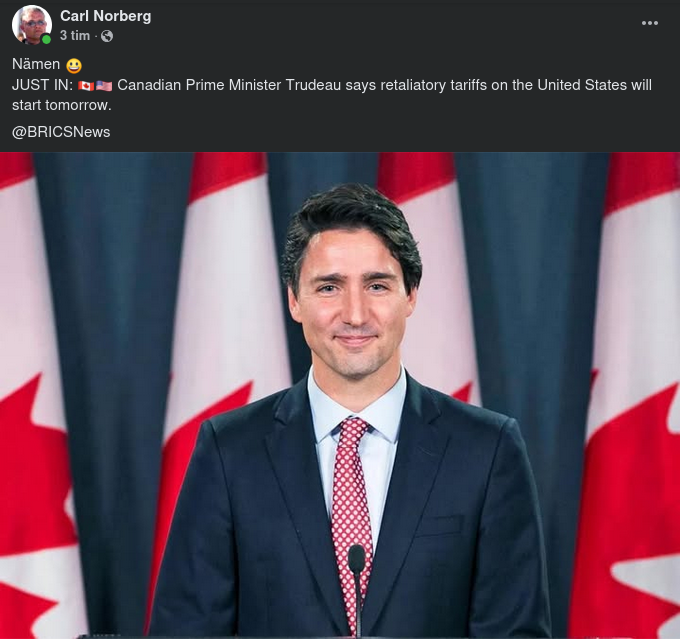
Task: Open the "3 tim" timestamp link
Action: 75,36
